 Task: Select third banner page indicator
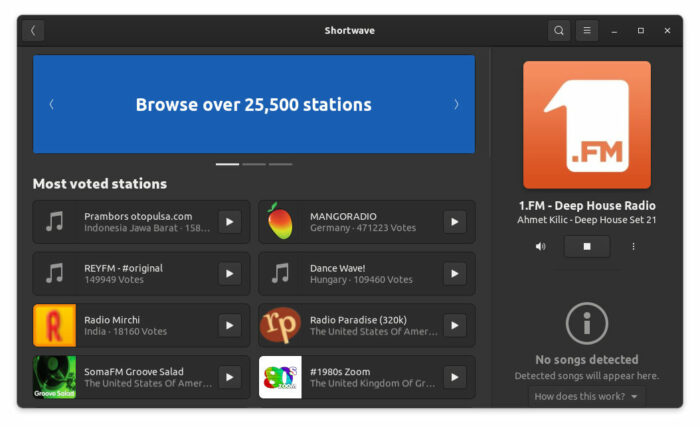tap(280, 164)
